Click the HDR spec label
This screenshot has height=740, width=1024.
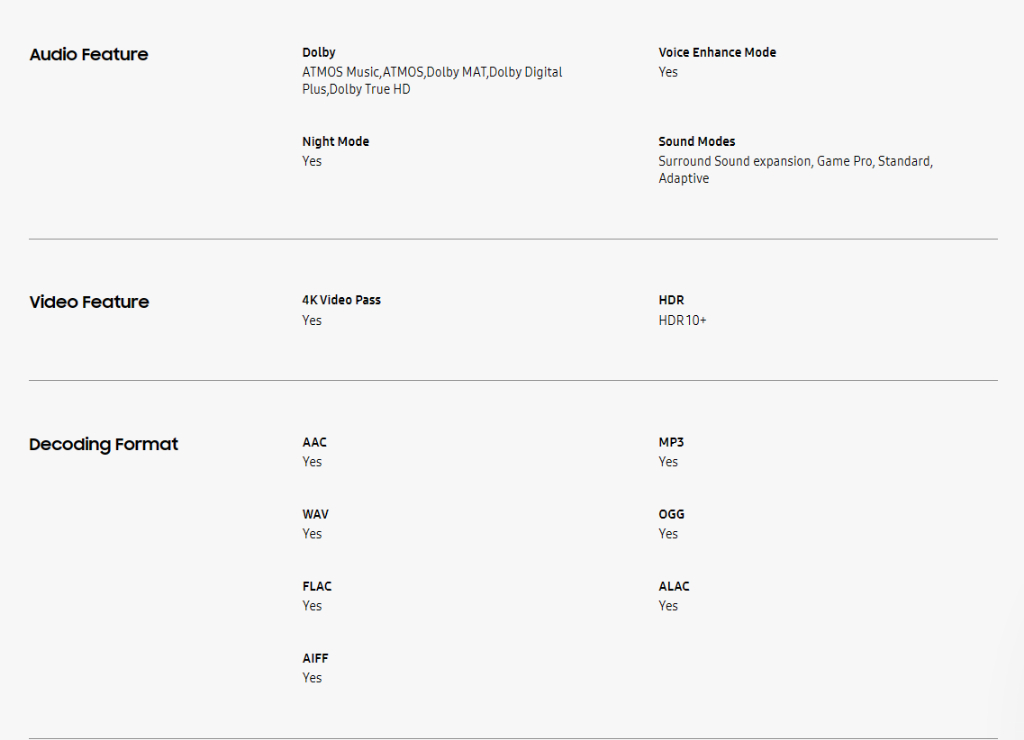click(x=671, y=300)
